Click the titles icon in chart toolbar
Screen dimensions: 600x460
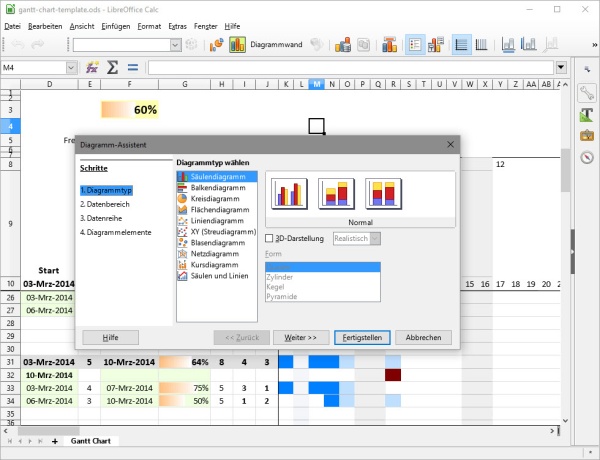pyautogui.click(x=389, y=45)
